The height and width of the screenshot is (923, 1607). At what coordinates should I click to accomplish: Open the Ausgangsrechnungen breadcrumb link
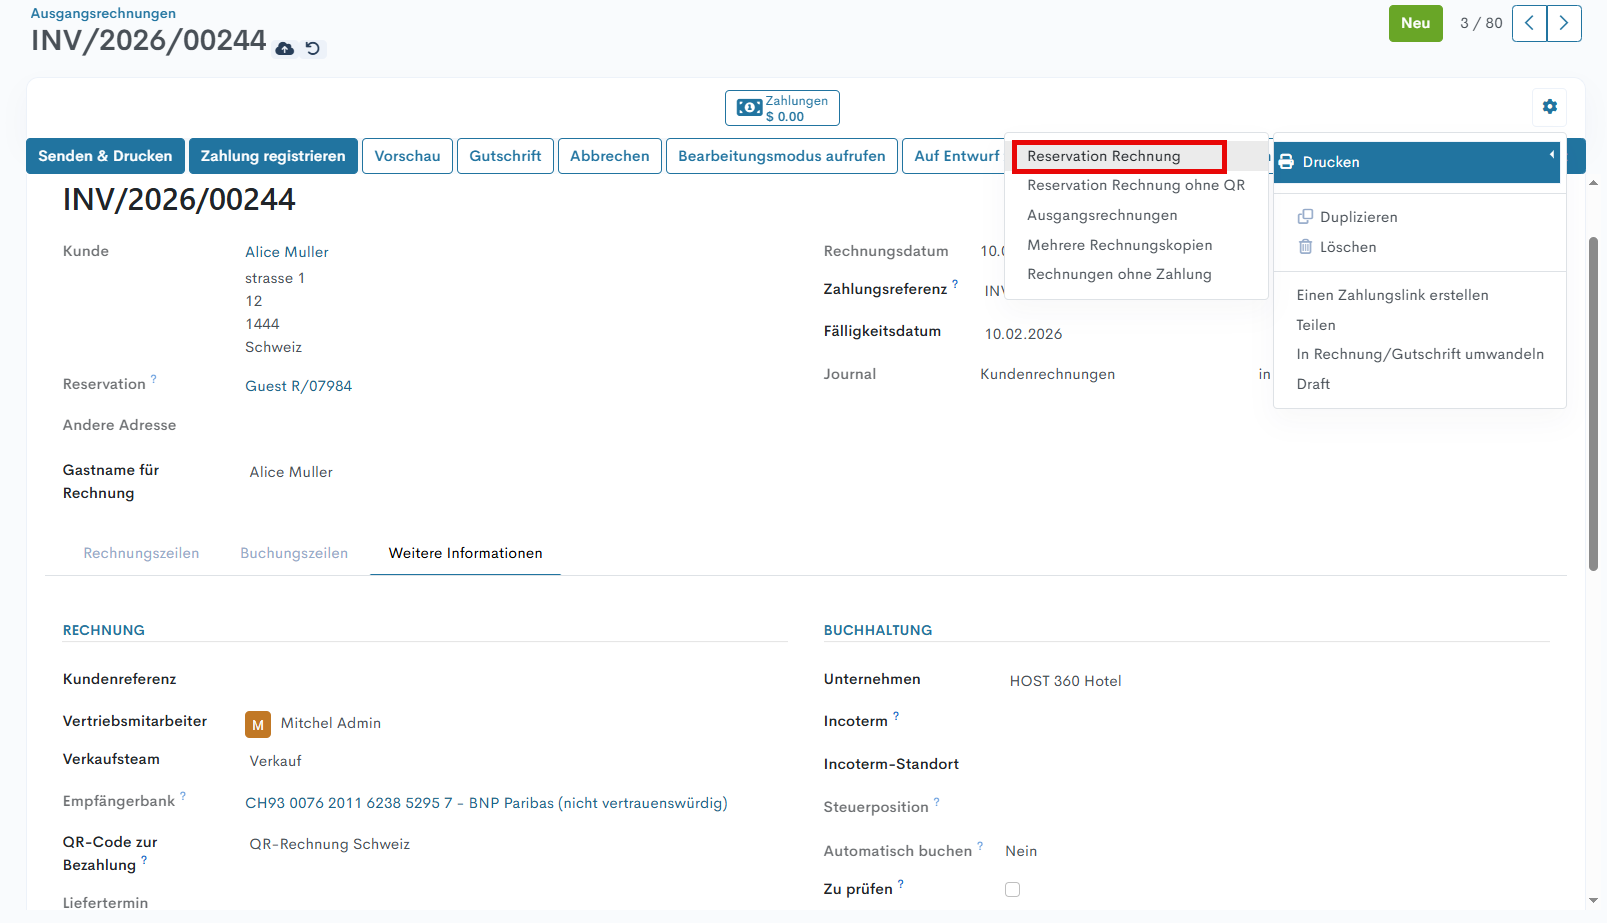tap(103, 13)
